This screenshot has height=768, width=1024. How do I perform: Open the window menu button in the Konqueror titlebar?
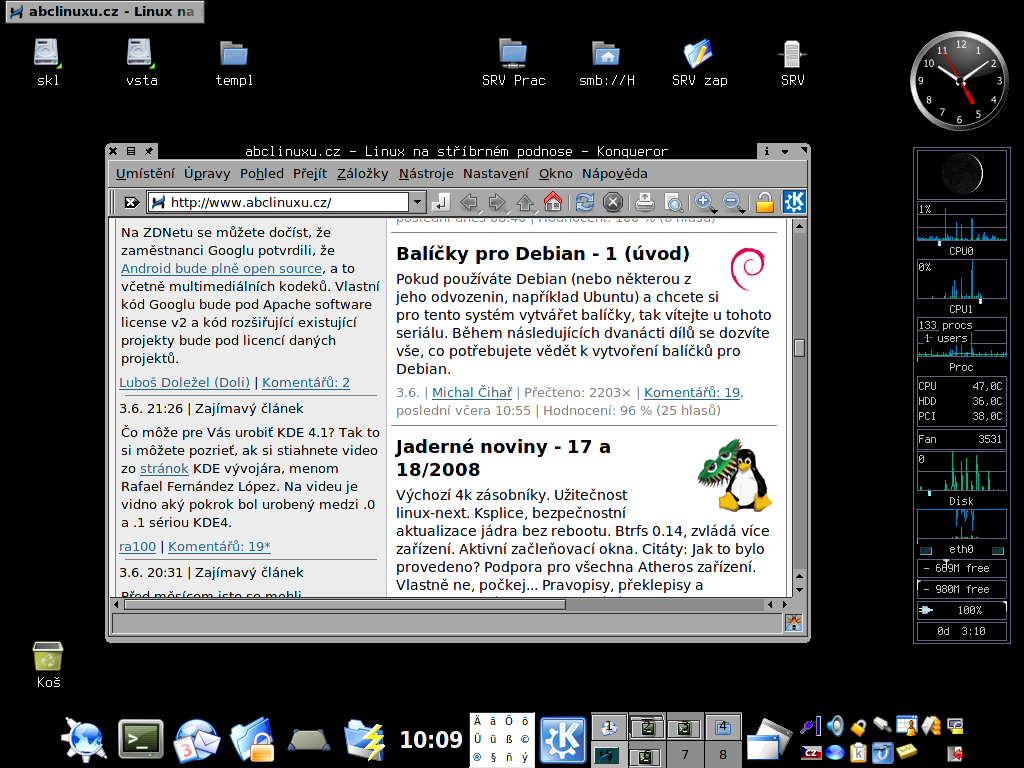point(131,151)
